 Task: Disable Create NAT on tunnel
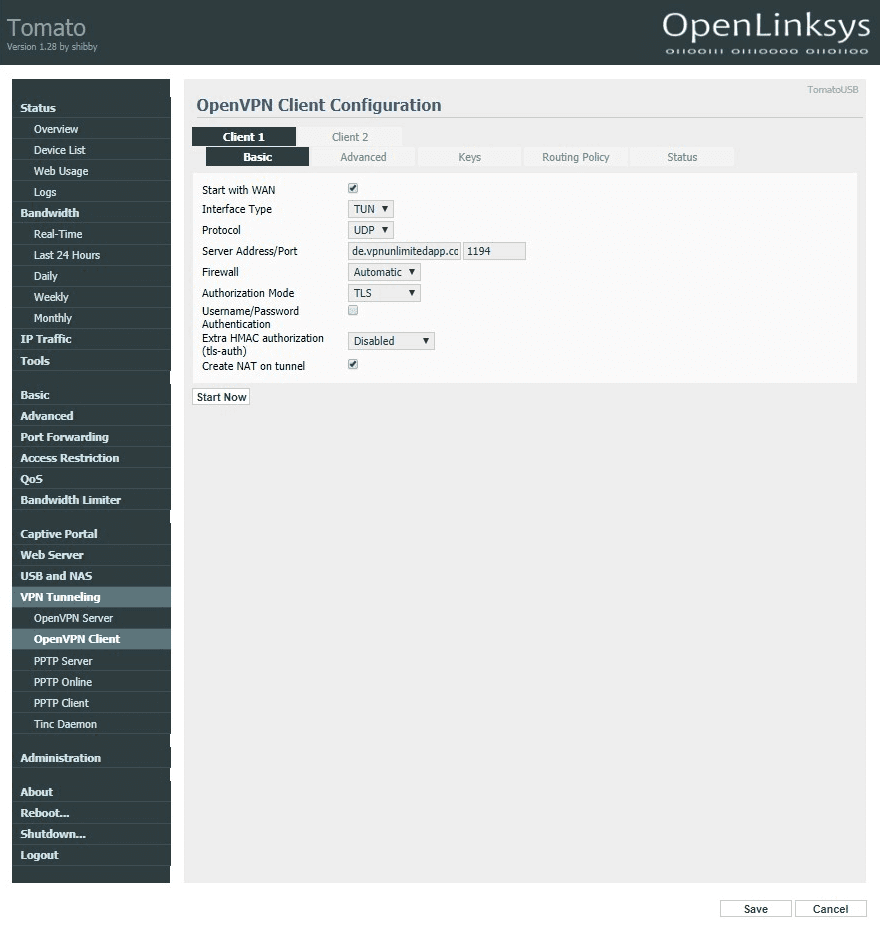click(352, 364)
